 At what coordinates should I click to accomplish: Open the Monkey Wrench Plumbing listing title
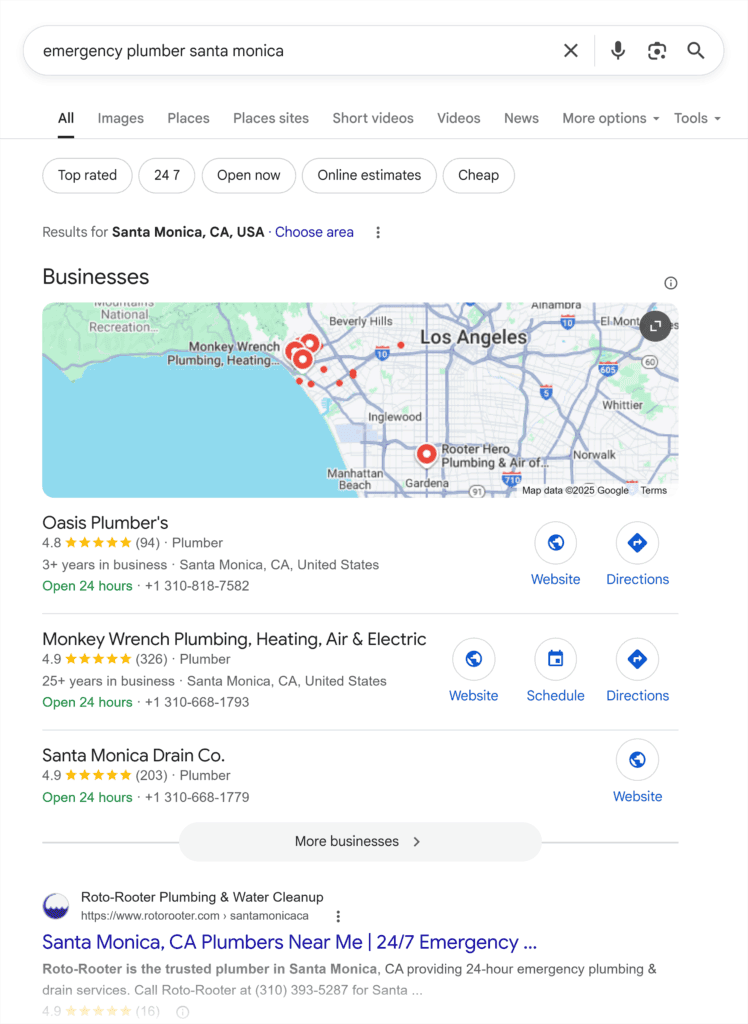234,639
